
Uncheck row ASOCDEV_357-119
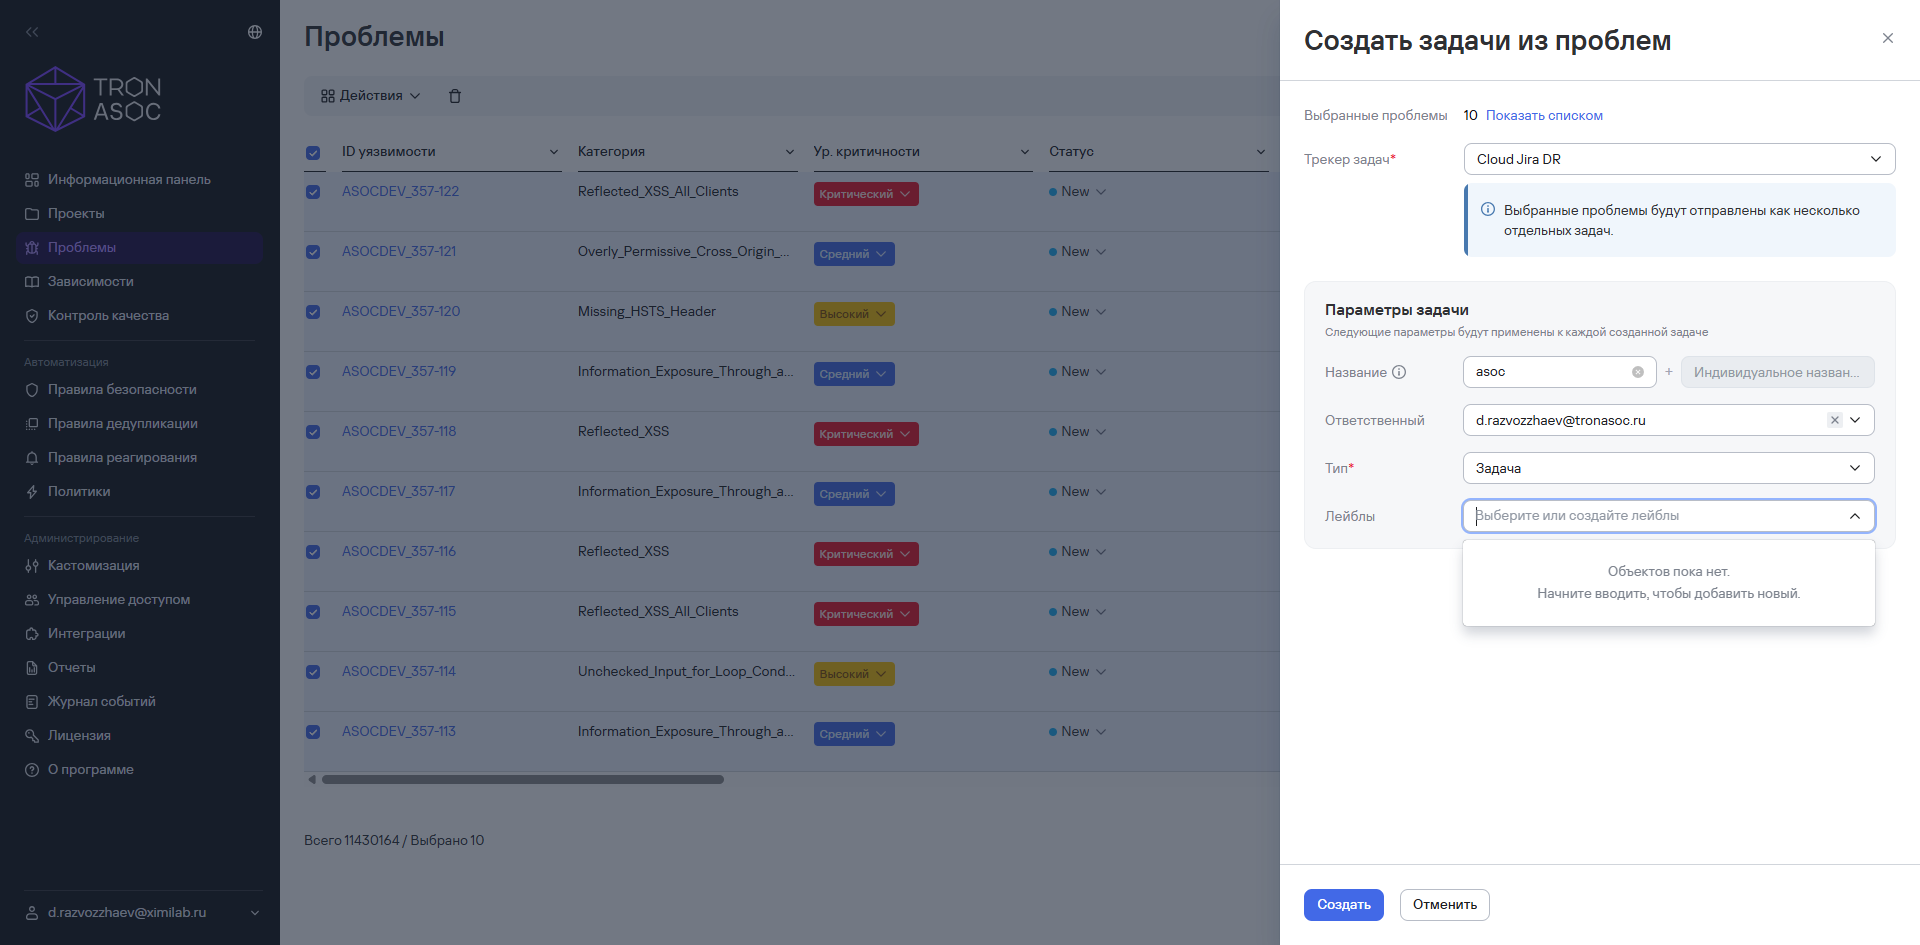point(313,372)
